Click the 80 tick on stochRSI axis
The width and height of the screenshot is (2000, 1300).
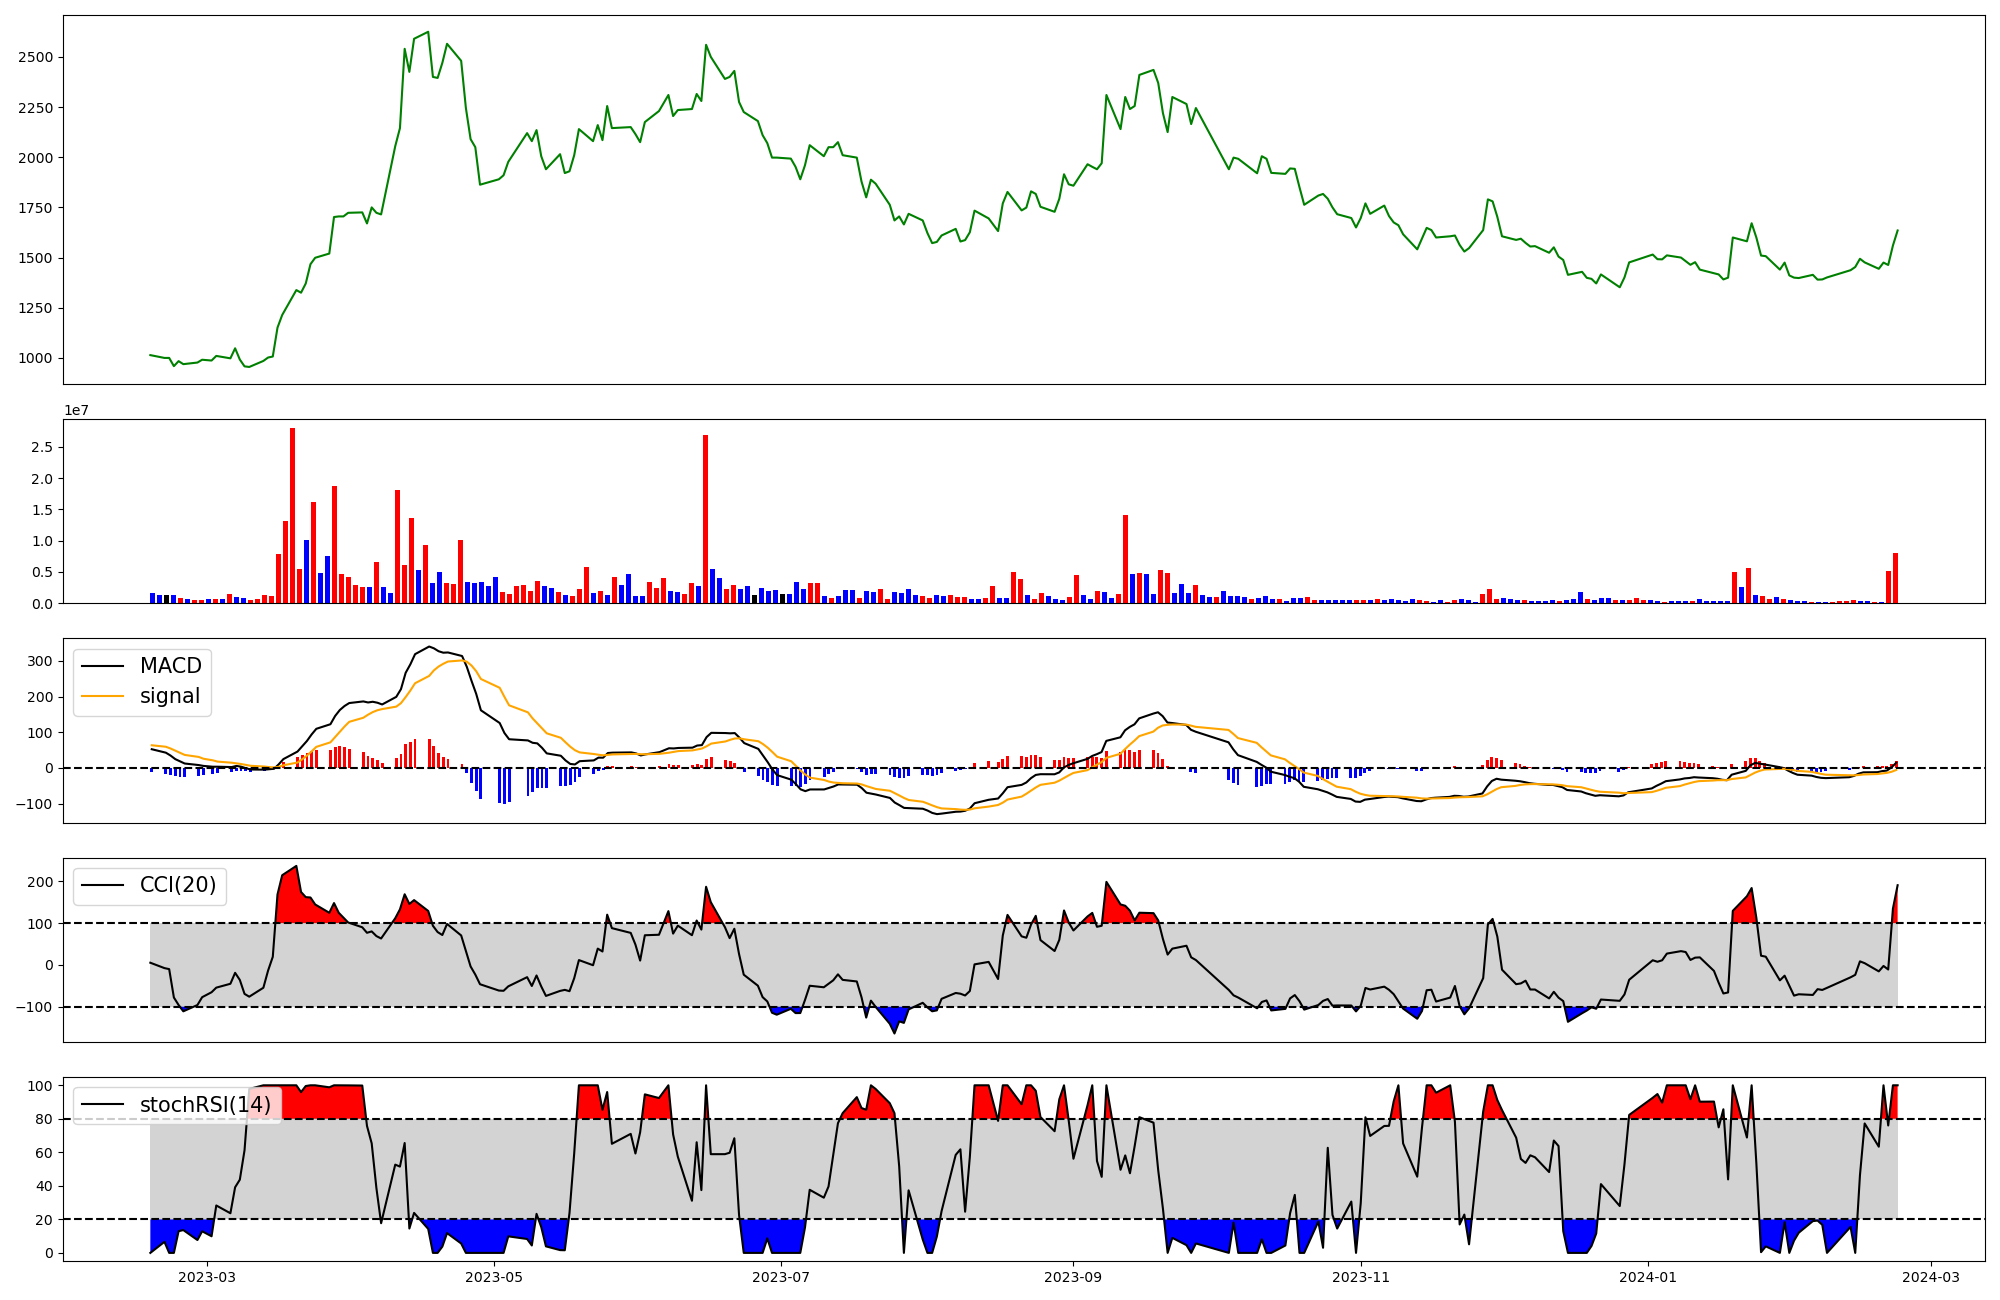point(44,1120)
